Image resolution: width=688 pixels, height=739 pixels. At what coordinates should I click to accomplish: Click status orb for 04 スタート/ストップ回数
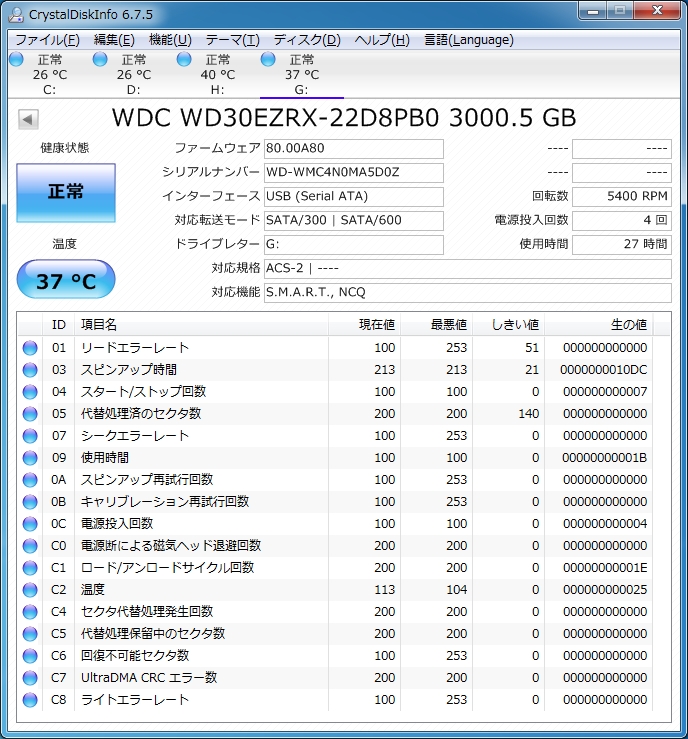30,392
